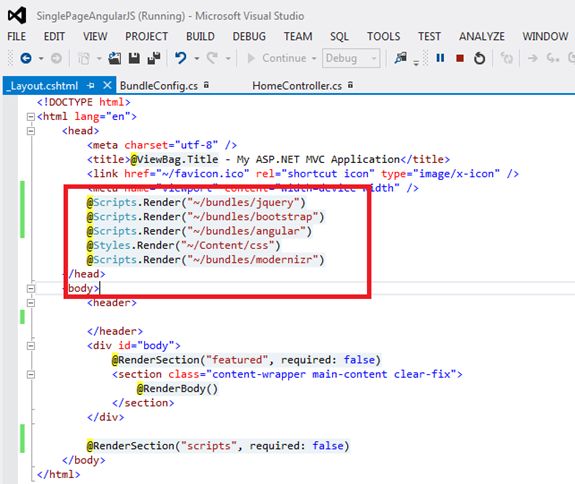
Task: Click the Visual Studio logo icon
Action: tap(17, 16)
